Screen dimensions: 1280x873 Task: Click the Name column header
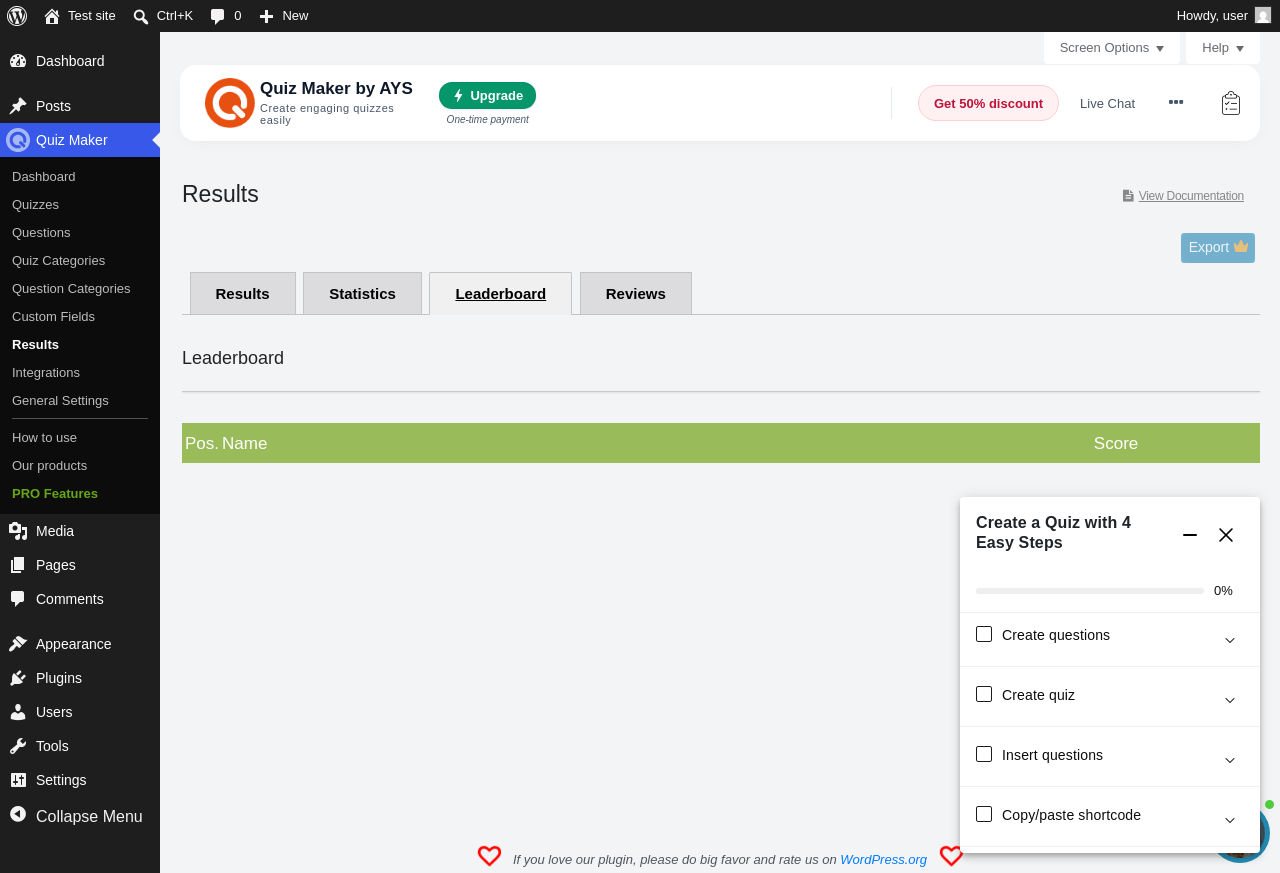tap(244, 443)
